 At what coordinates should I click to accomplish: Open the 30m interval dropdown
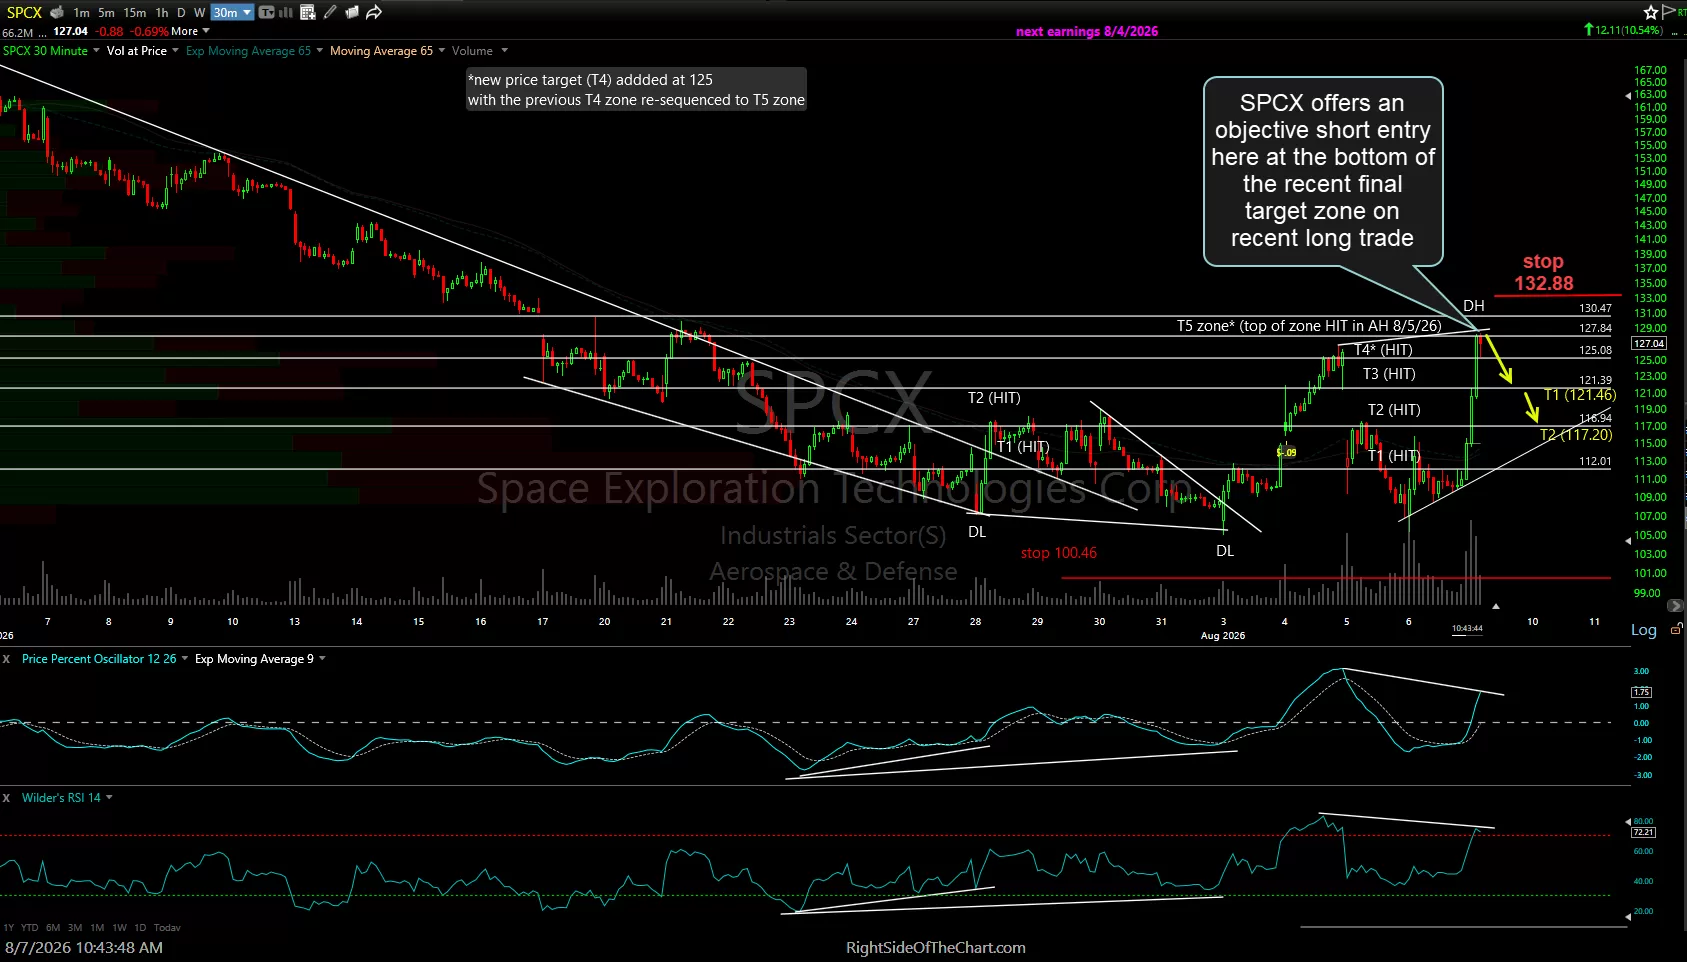232,13
